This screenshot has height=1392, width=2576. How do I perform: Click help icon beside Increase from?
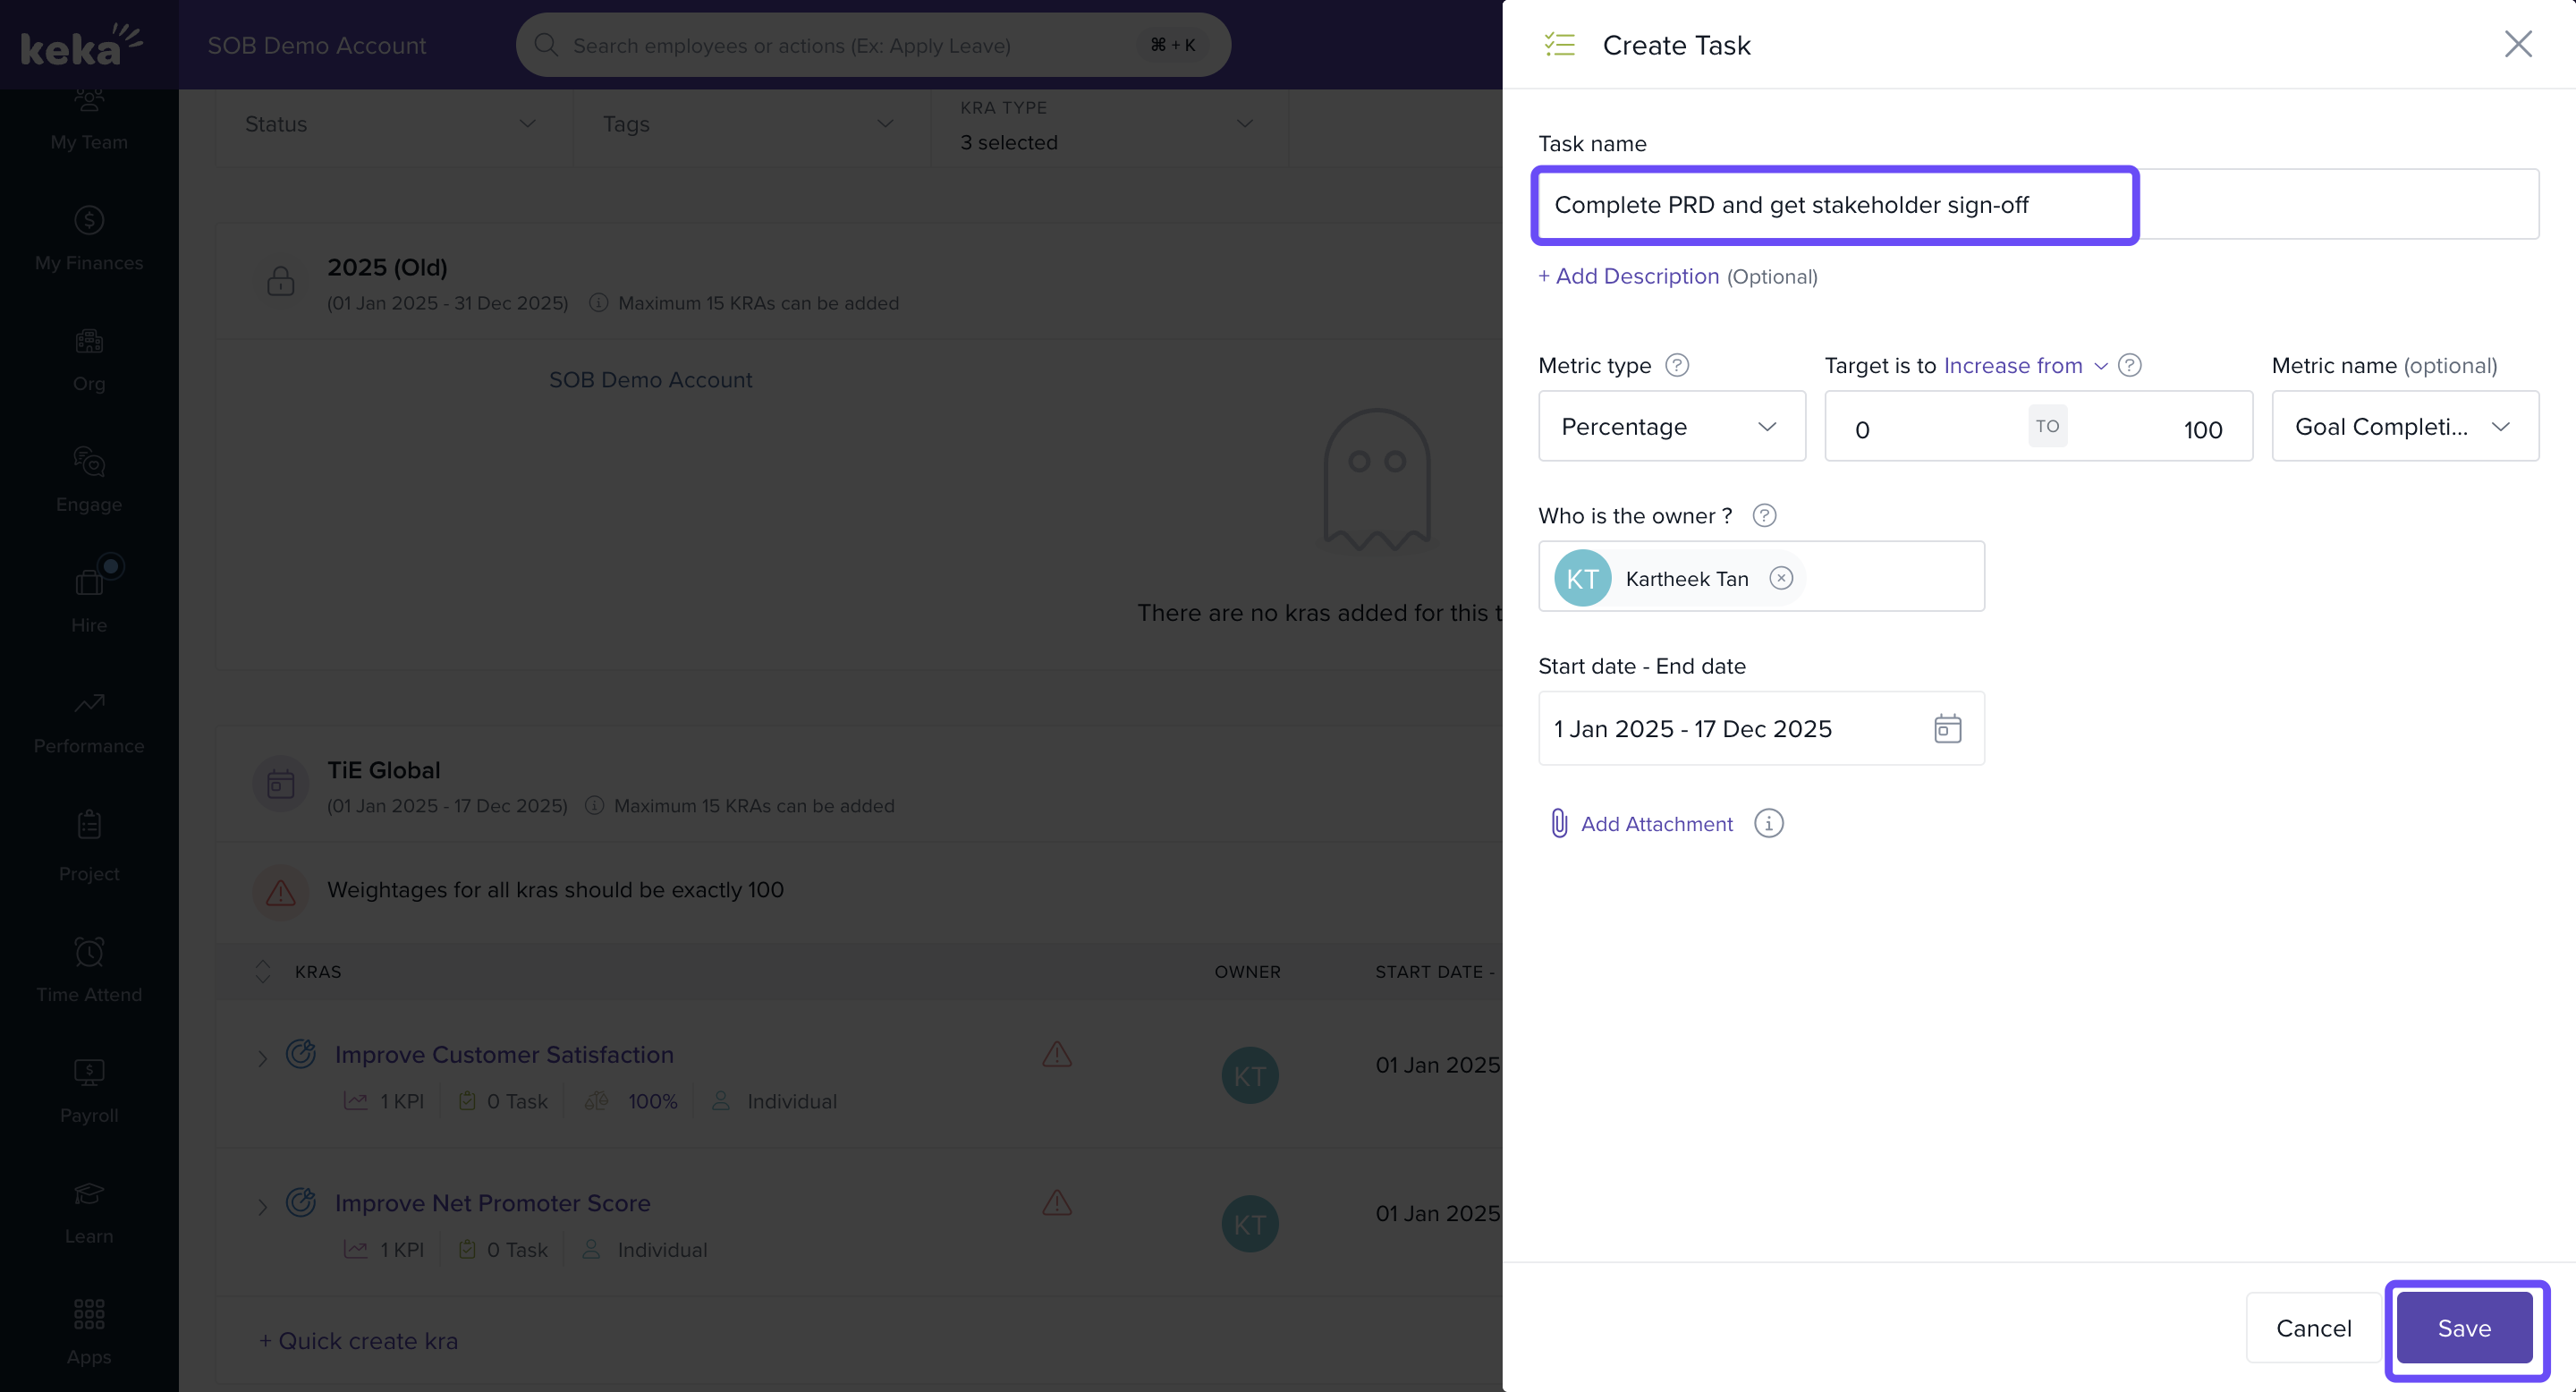click(x=2130, y=365)
